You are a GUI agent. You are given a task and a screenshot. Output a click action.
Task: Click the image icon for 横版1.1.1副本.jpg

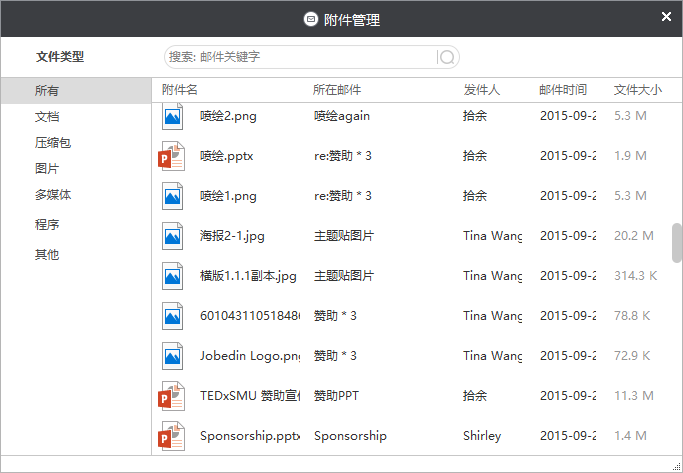172,276
